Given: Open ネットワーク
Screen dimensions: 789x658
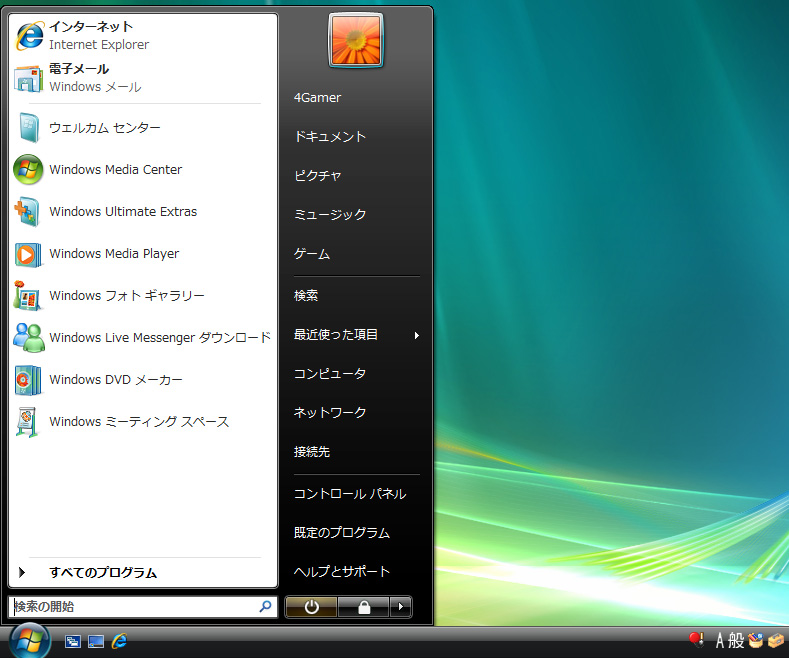Looking at the screenshot, I should click(x=330, y=413).
